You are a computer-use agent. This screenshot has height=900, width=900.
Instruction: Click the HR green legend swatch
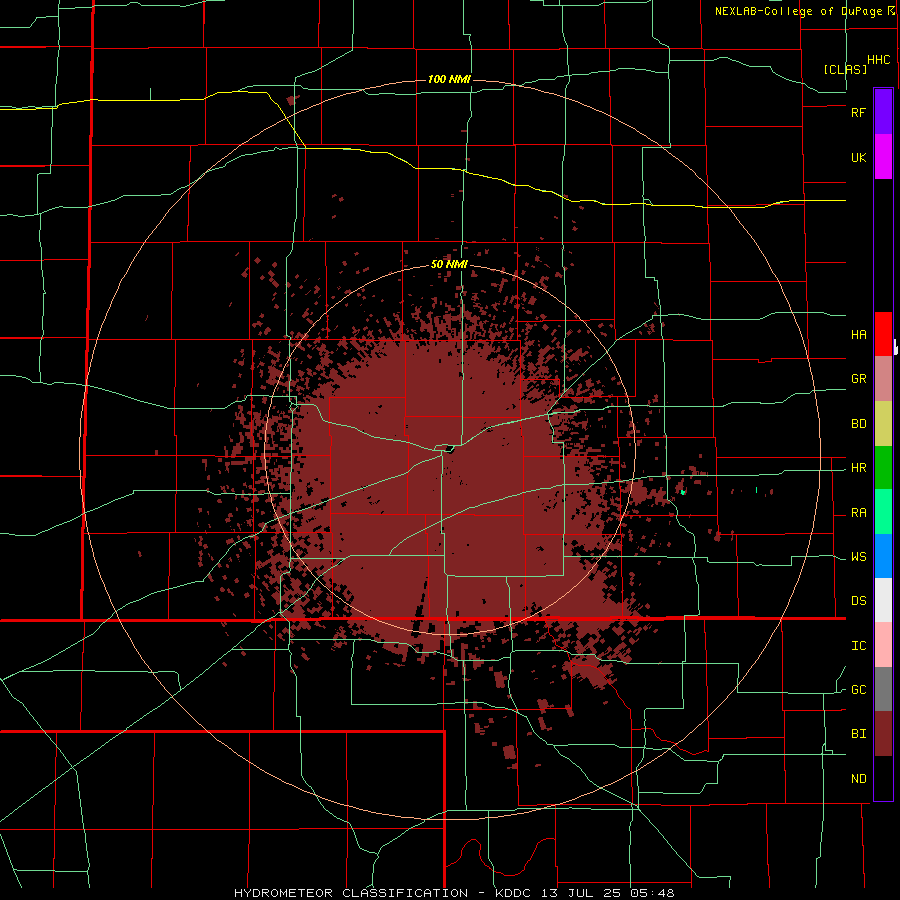(x=883, y=468)
